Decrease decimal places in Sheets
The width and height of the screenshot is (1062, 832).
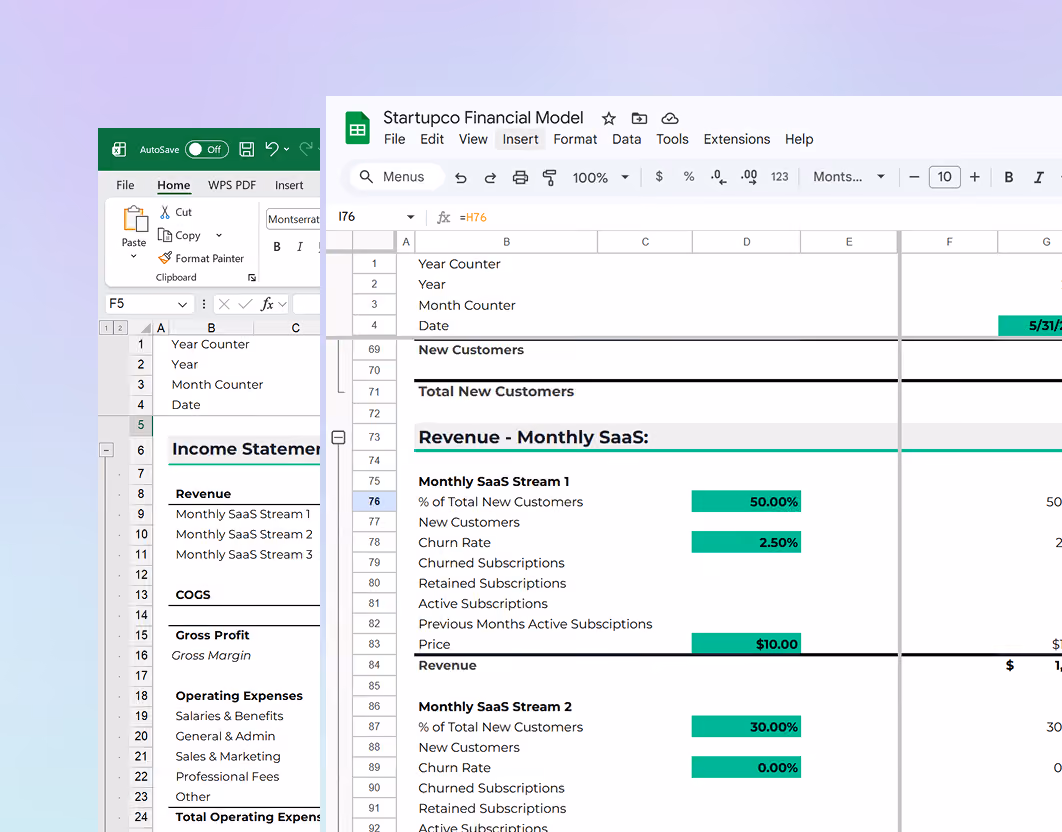(718, 177)
